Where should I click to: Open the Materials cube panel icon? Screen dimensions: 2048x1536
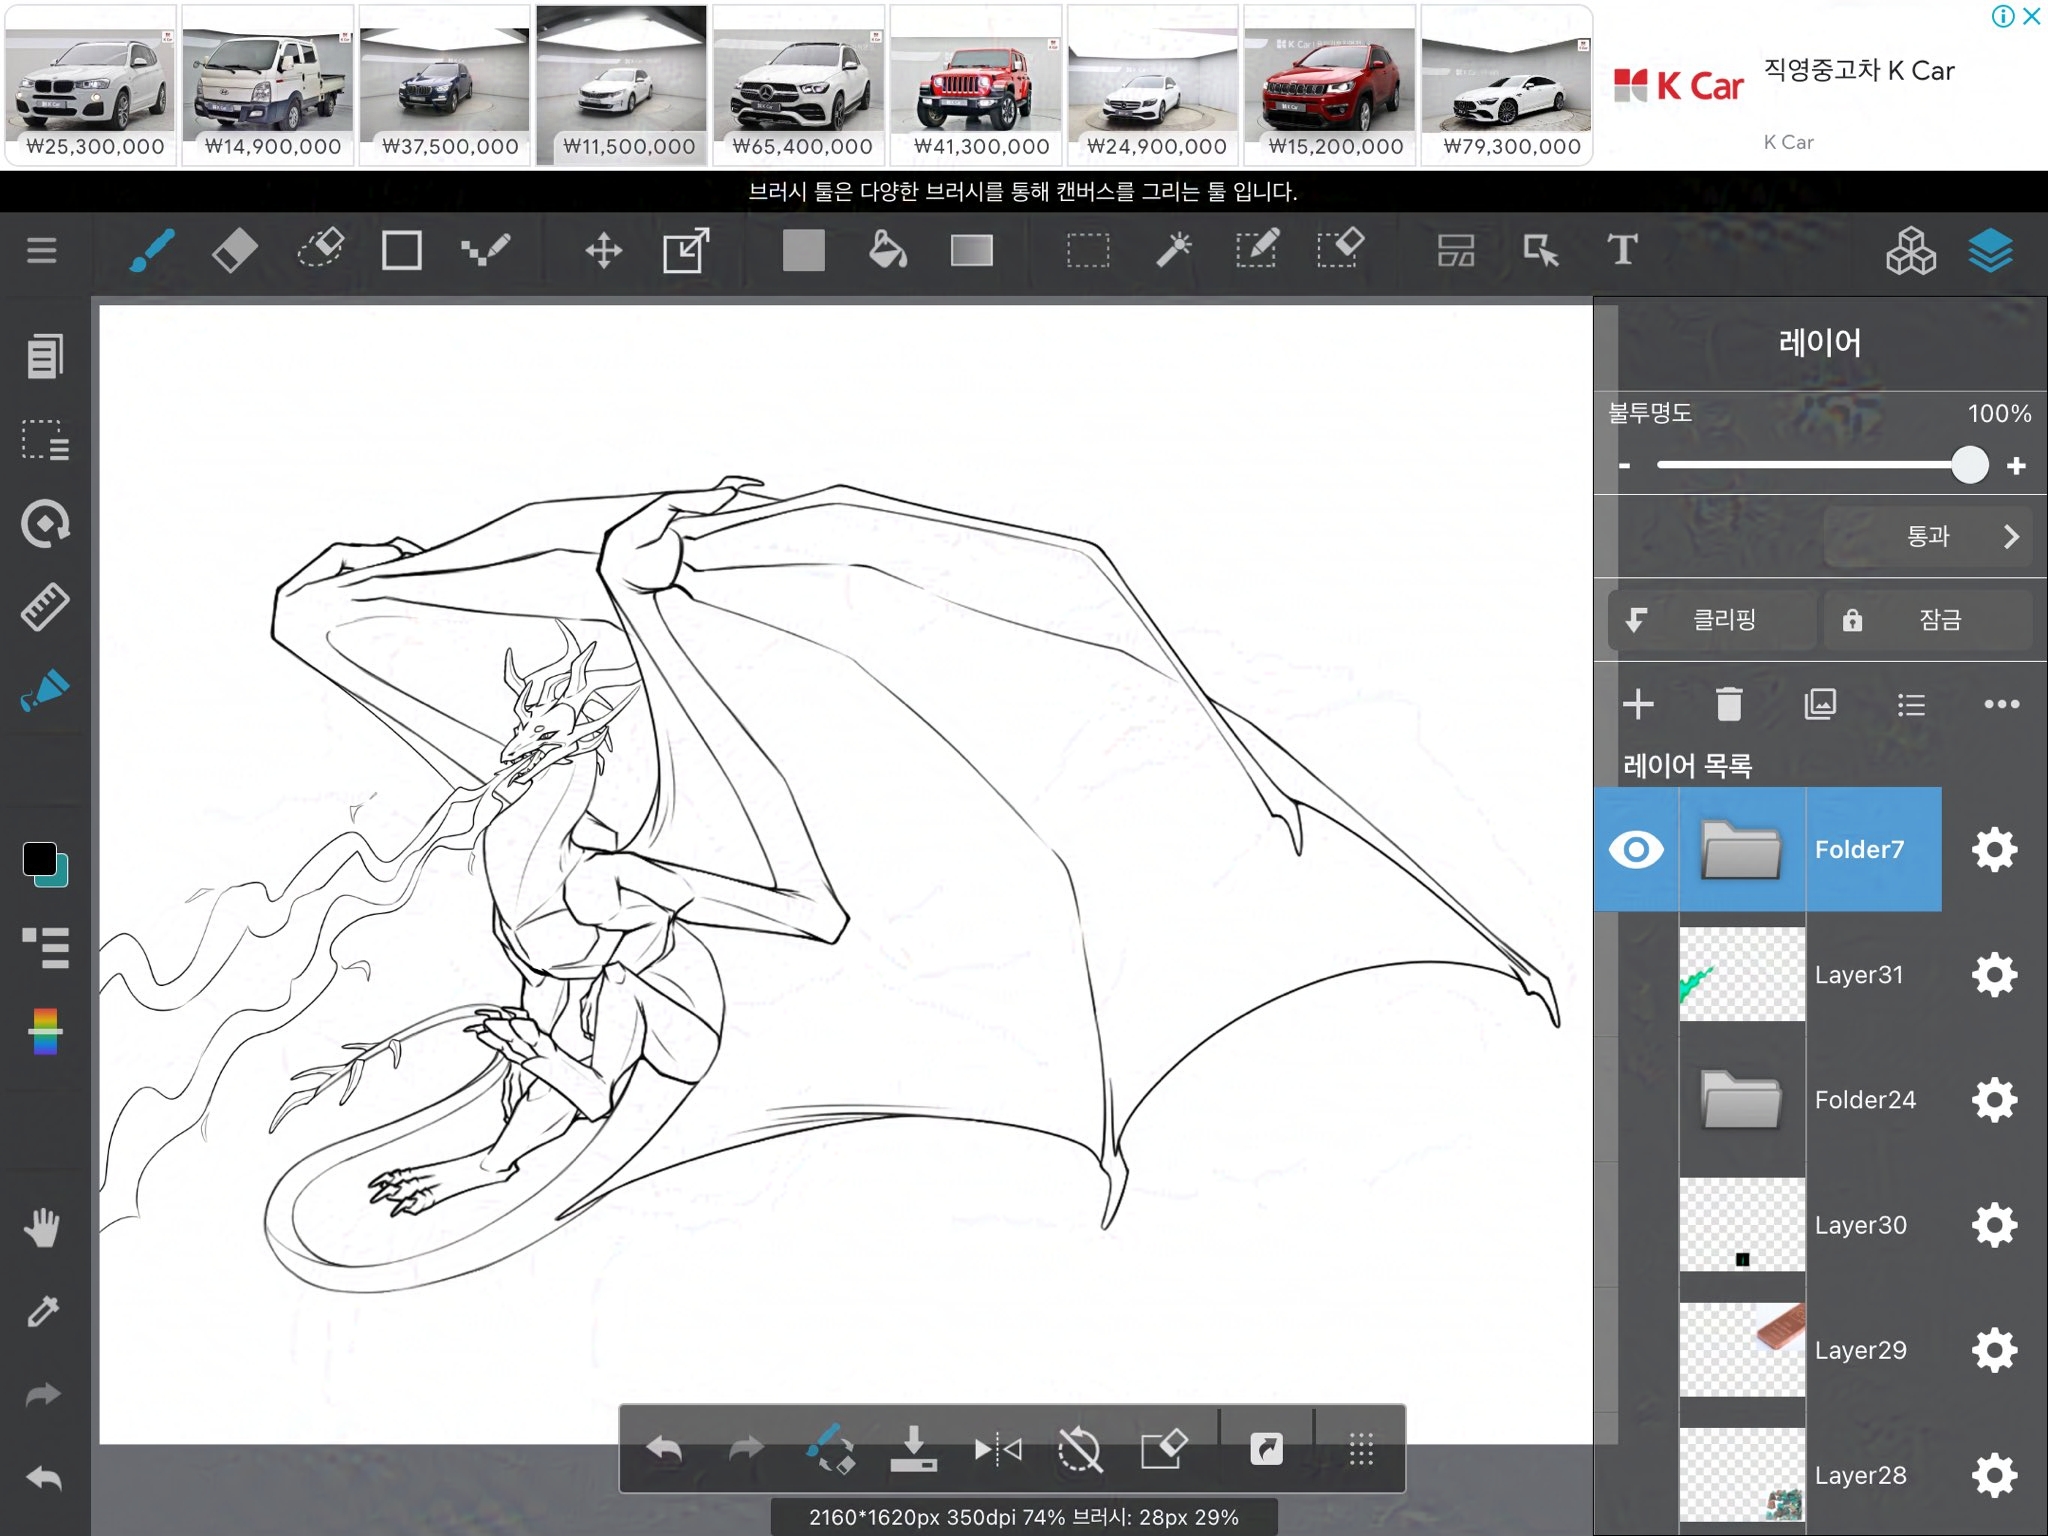1910,250
